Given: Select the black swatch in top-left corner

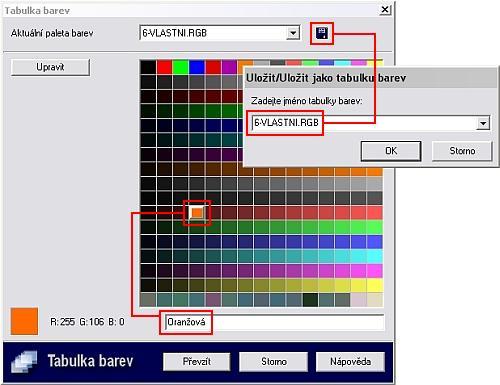Looking at the screenshot, I should point(148,67).
